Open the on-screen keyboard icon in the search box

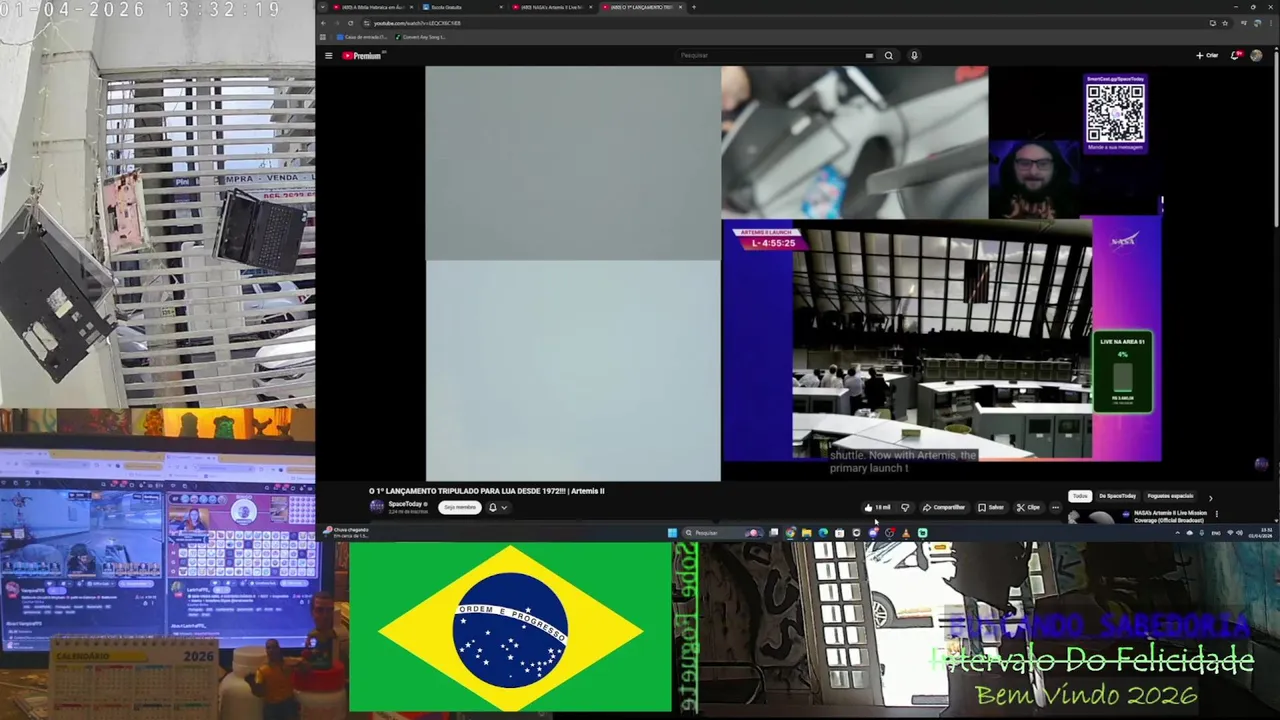click(869, 56)
